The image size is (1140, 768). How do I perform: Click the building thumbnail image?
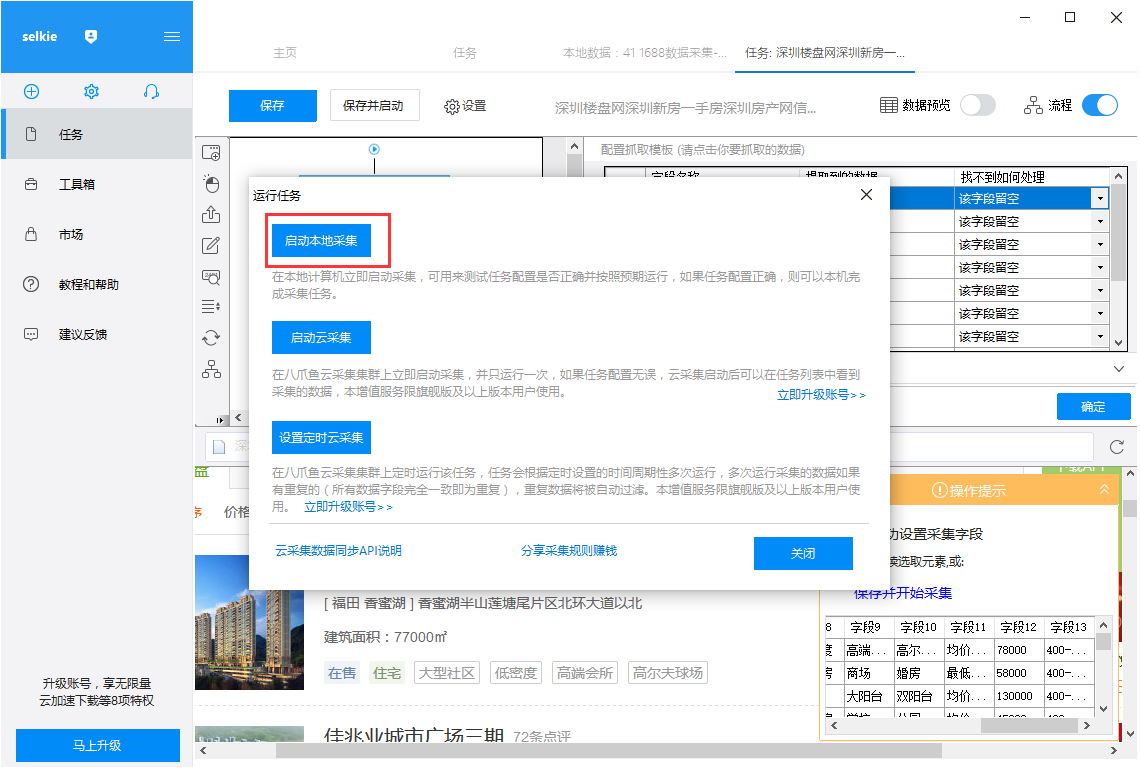pyautogui.click(x=249, y=623)
